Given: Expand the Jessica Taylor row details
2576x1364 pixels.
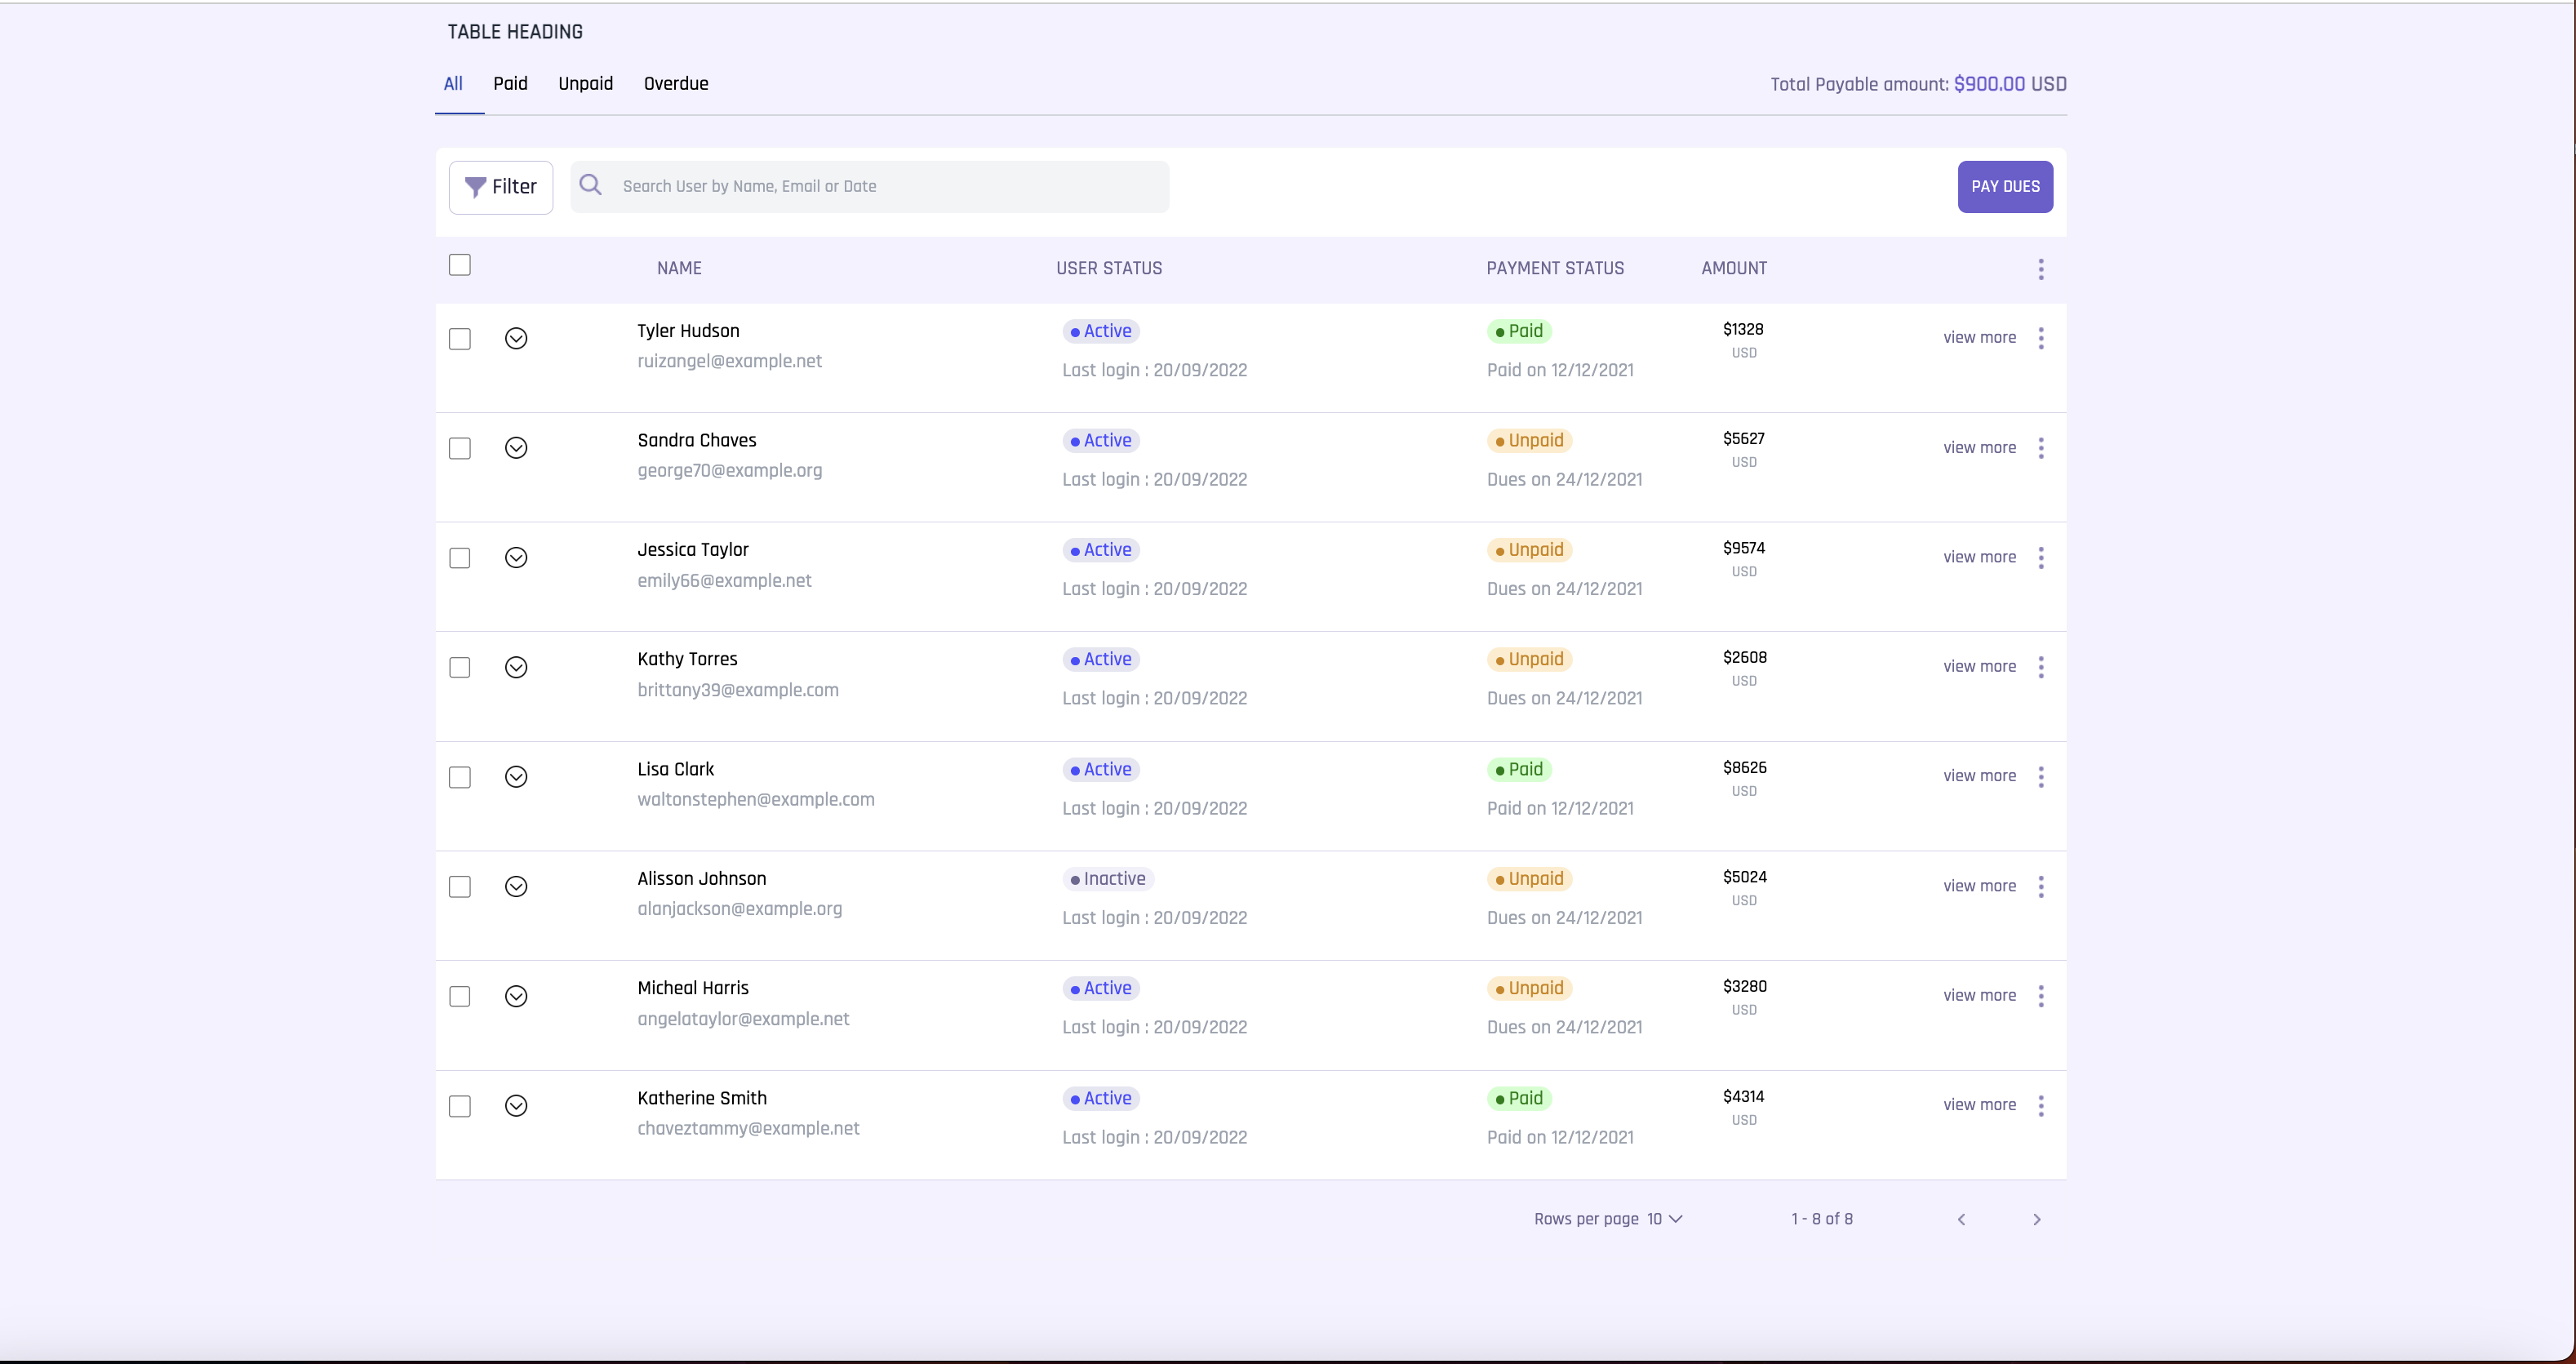Looking at the screenshot, I should tap(516, 557).
